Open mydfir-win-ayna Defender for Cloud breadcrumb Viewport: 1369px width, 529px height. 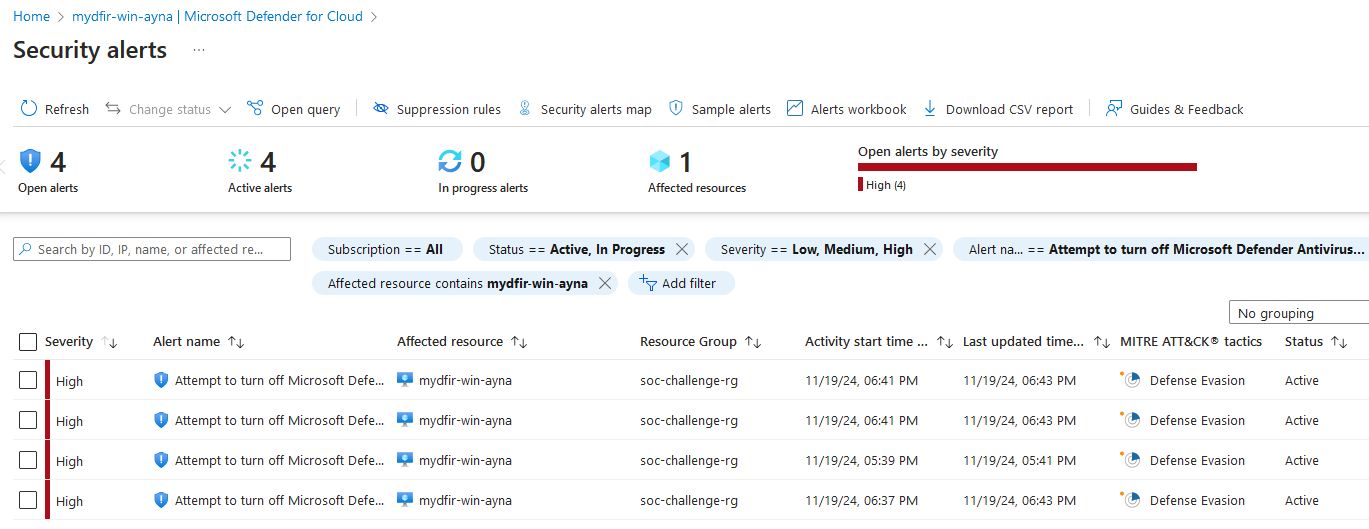pyautogui.click(x=217, y=17)
